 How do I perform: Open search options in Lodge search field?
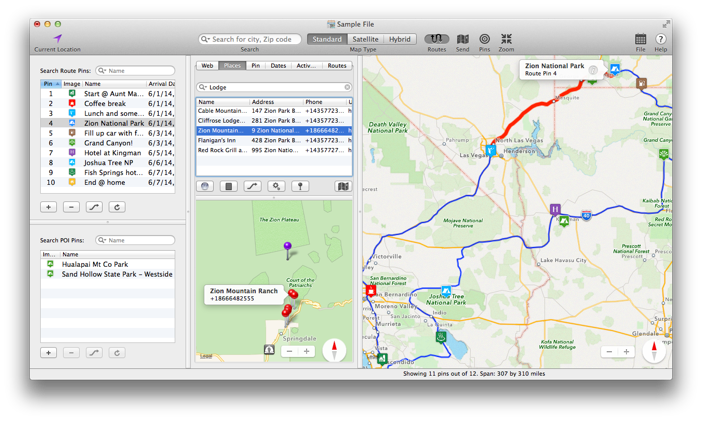203,88
